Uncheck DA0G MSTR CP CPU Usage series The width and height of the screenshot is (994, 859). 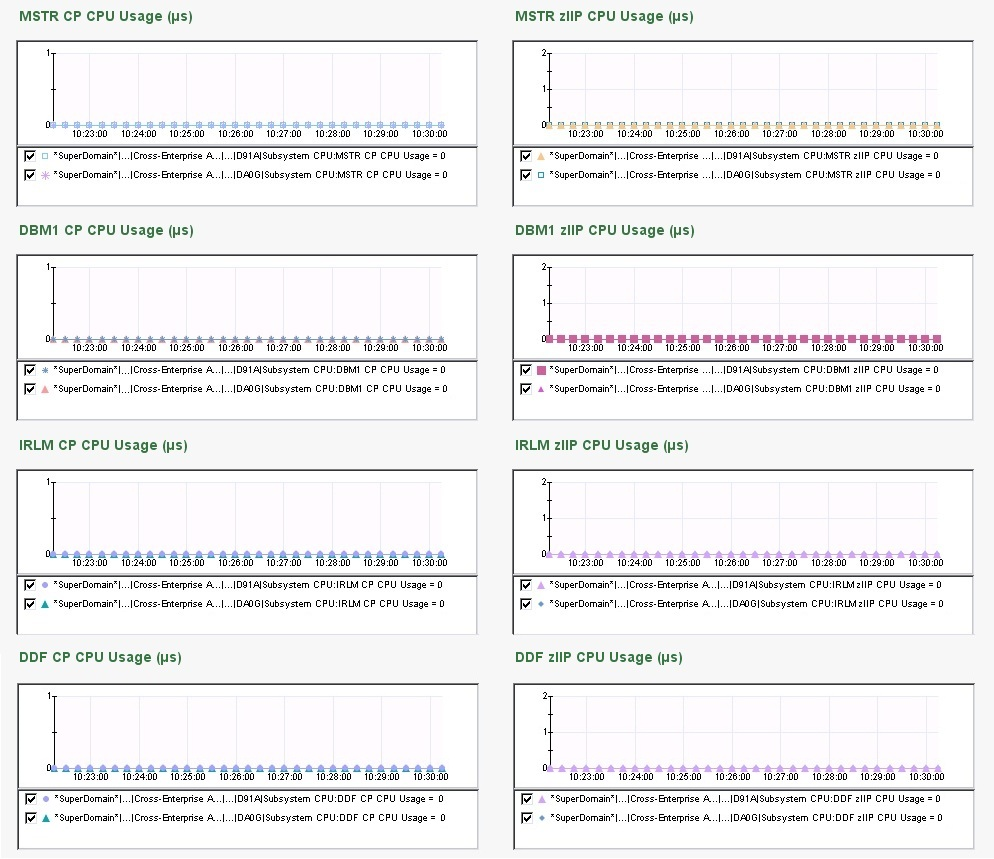30,175
